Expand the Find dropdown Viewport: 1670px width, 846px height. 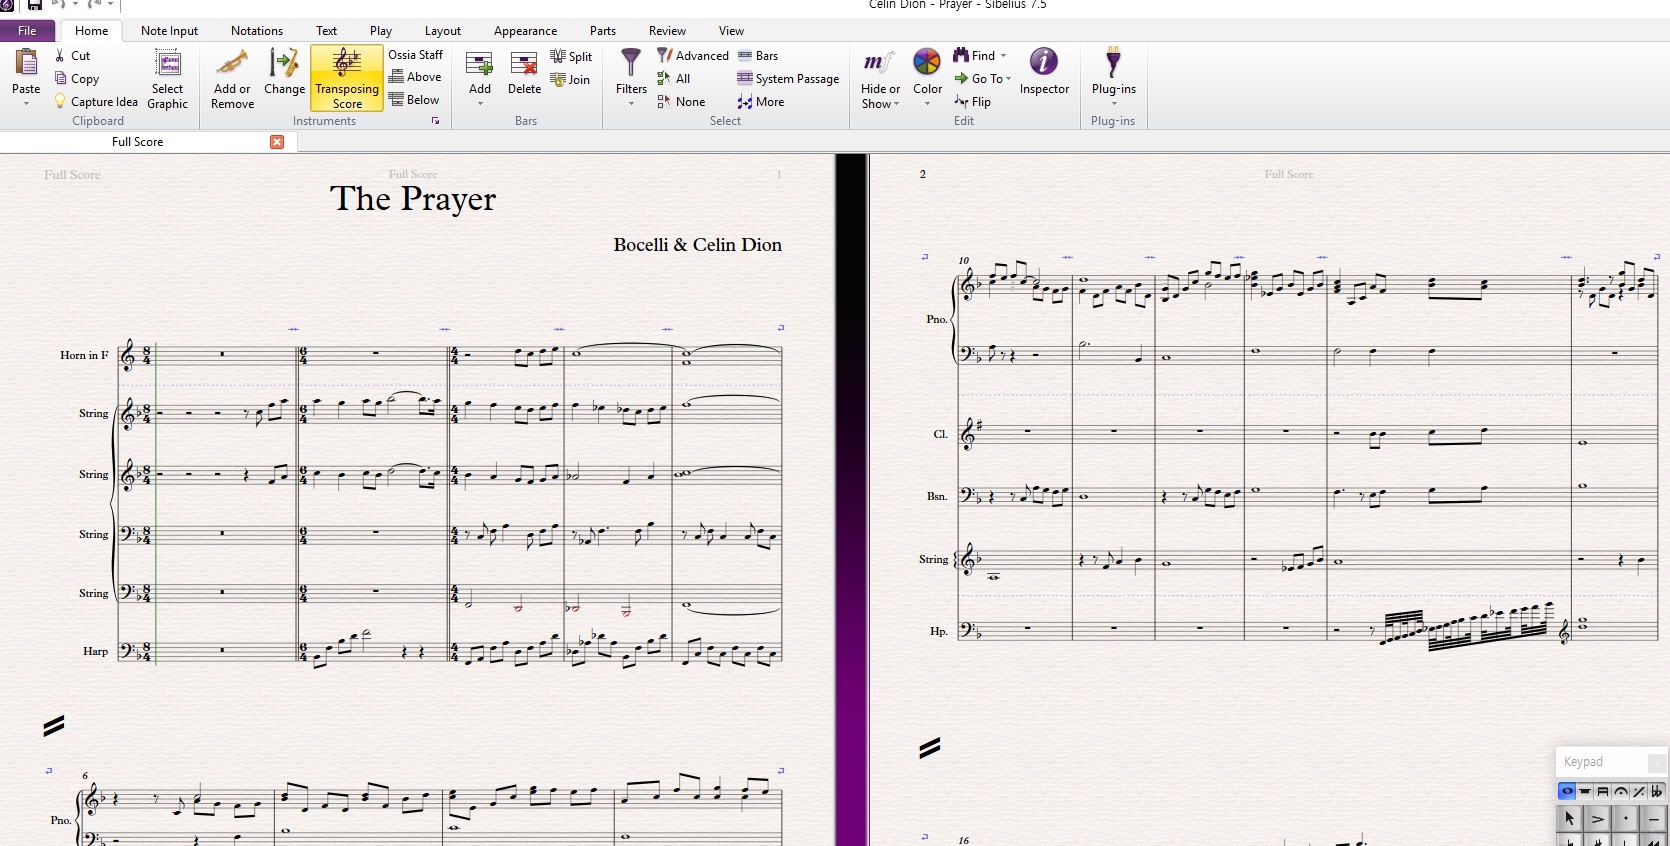coord(1004,56)
